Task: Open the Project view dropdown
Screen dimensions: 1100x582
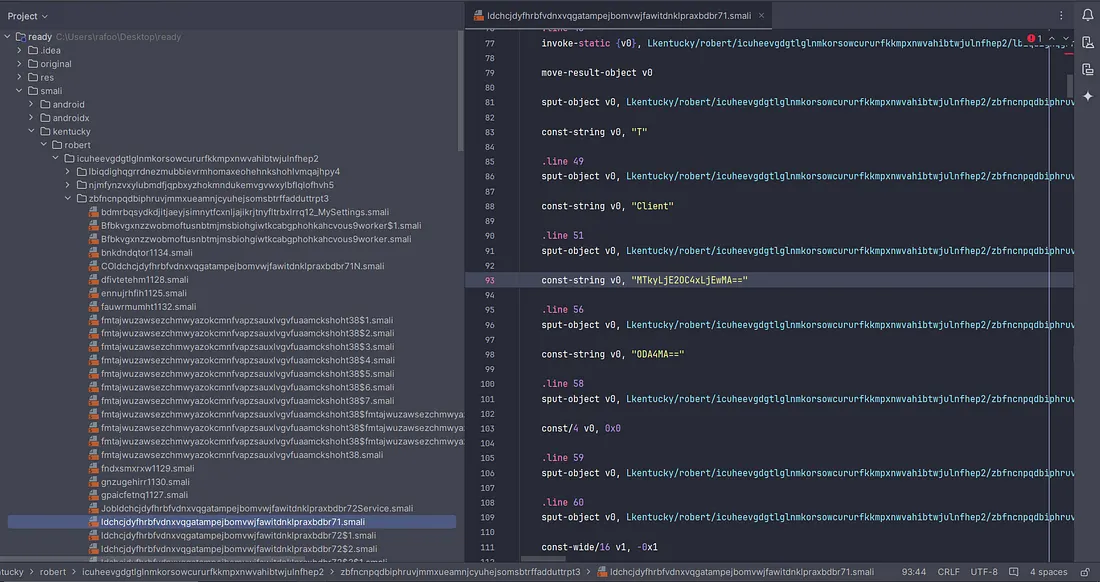Action: pos(28,16)
